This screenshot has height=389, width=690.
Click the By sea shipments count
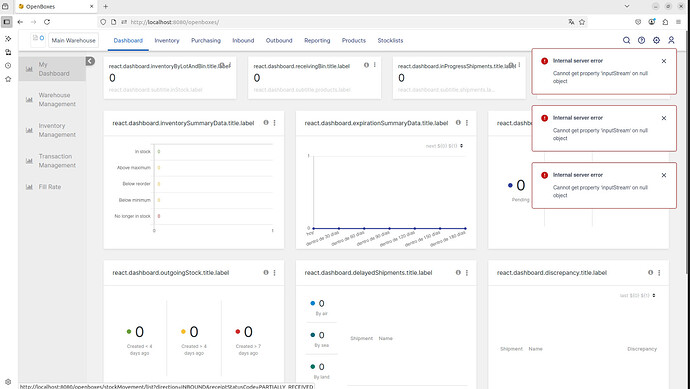tap(321, 335)
